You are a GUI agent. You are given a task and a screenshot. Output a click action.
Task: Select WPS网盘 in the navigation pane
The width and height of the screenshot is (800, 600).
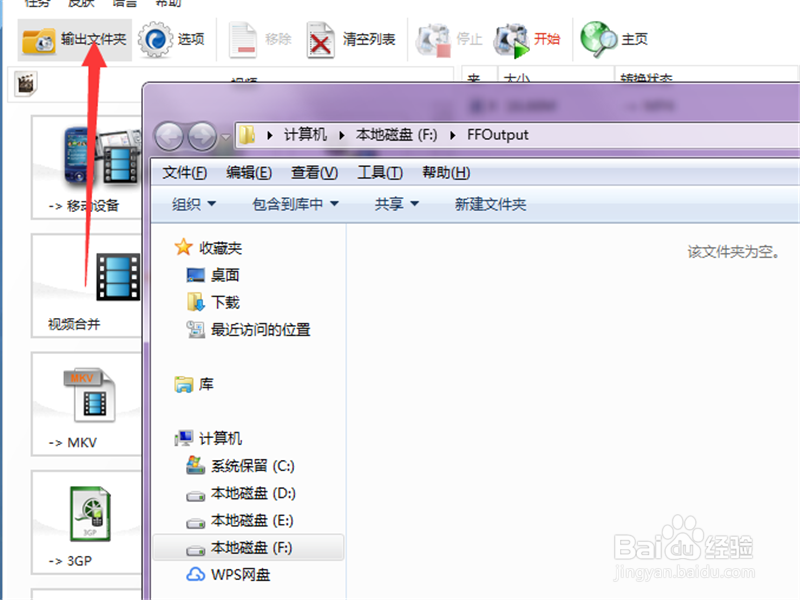coord(228,575)
